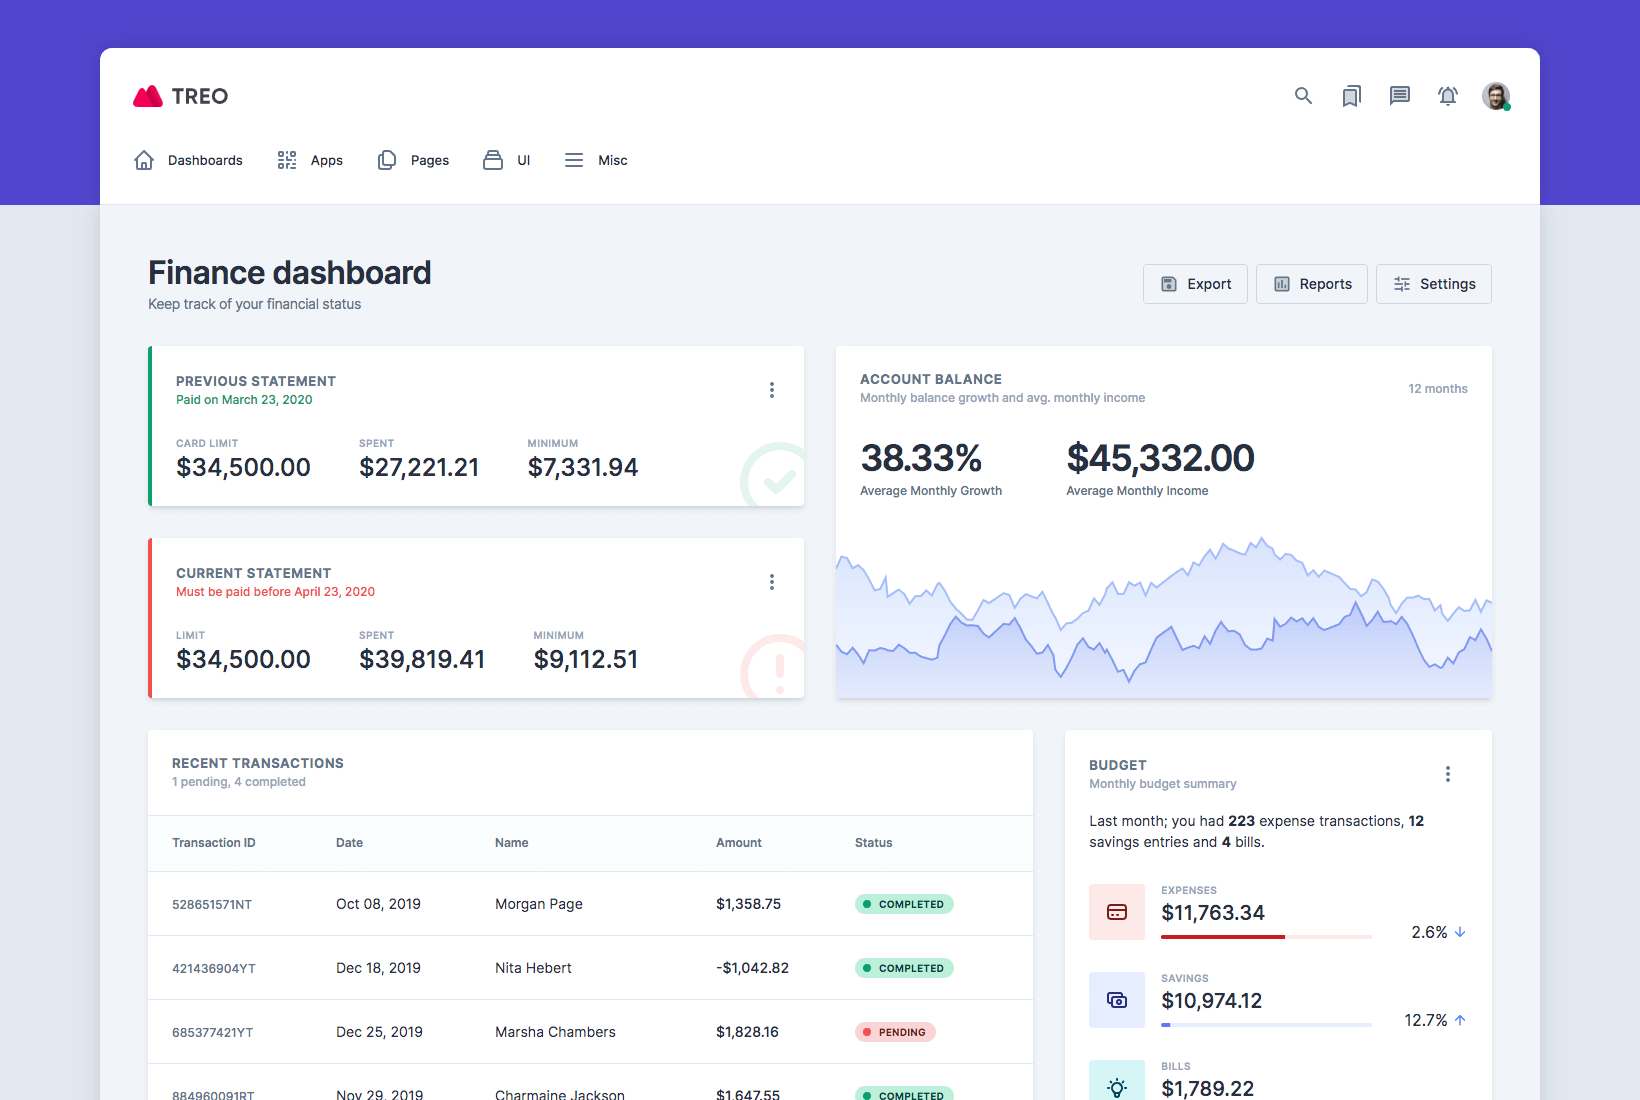
Task: Click the Reports button
Action: (1311, 284)
